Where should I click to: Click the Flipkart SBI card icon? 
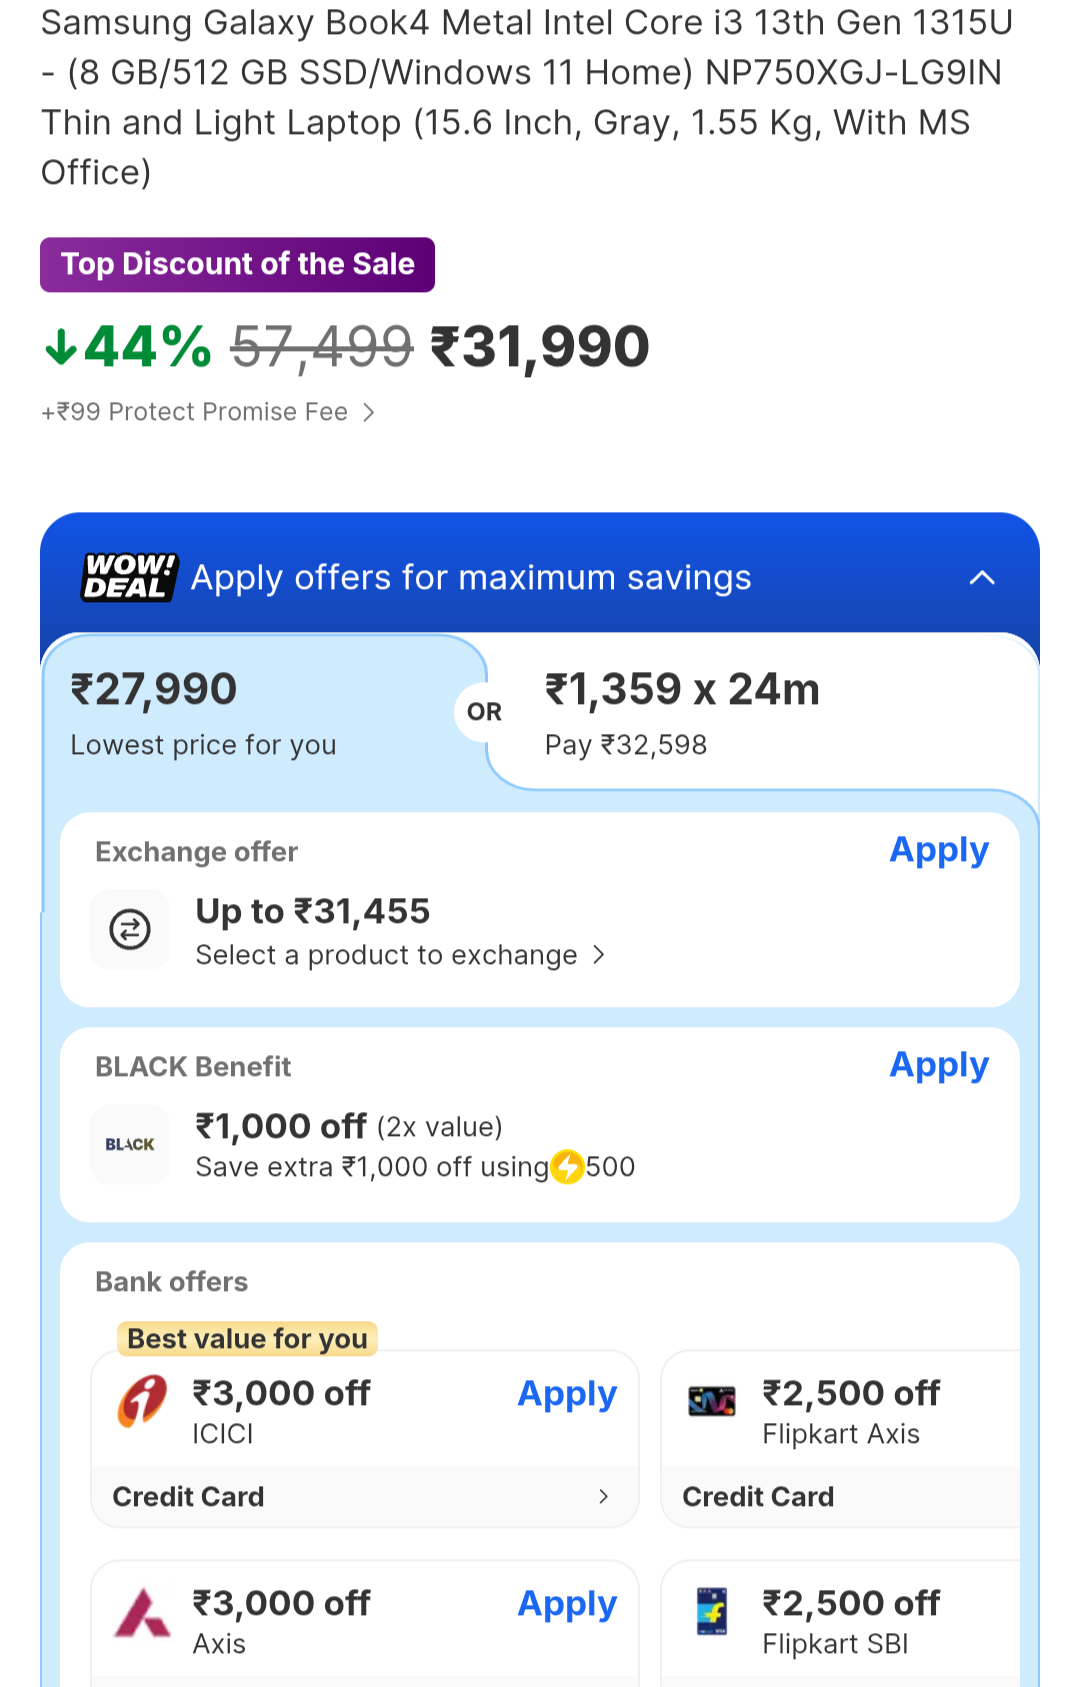[x=712, y=1611]
